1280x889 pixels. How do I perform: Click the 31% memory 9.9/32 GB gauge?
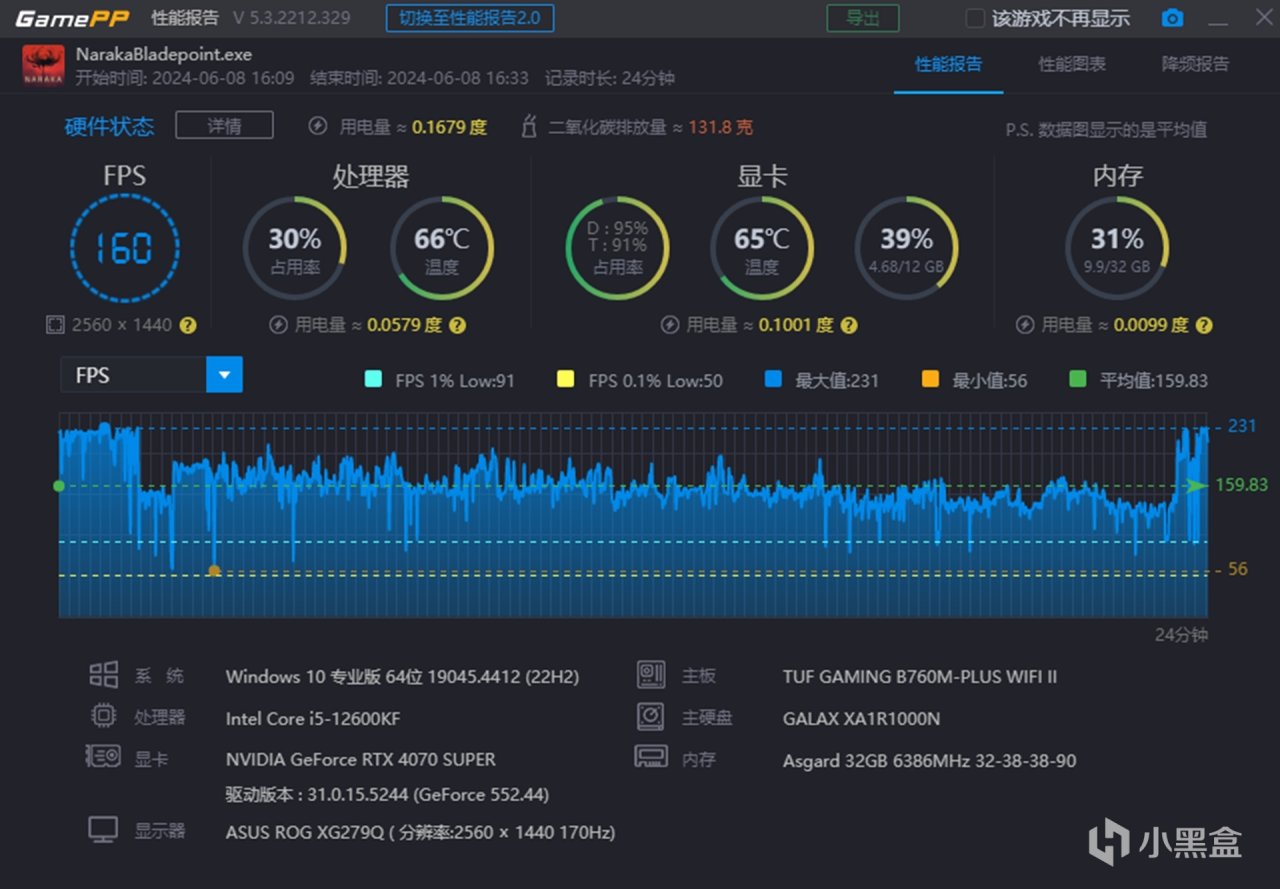1117,248
